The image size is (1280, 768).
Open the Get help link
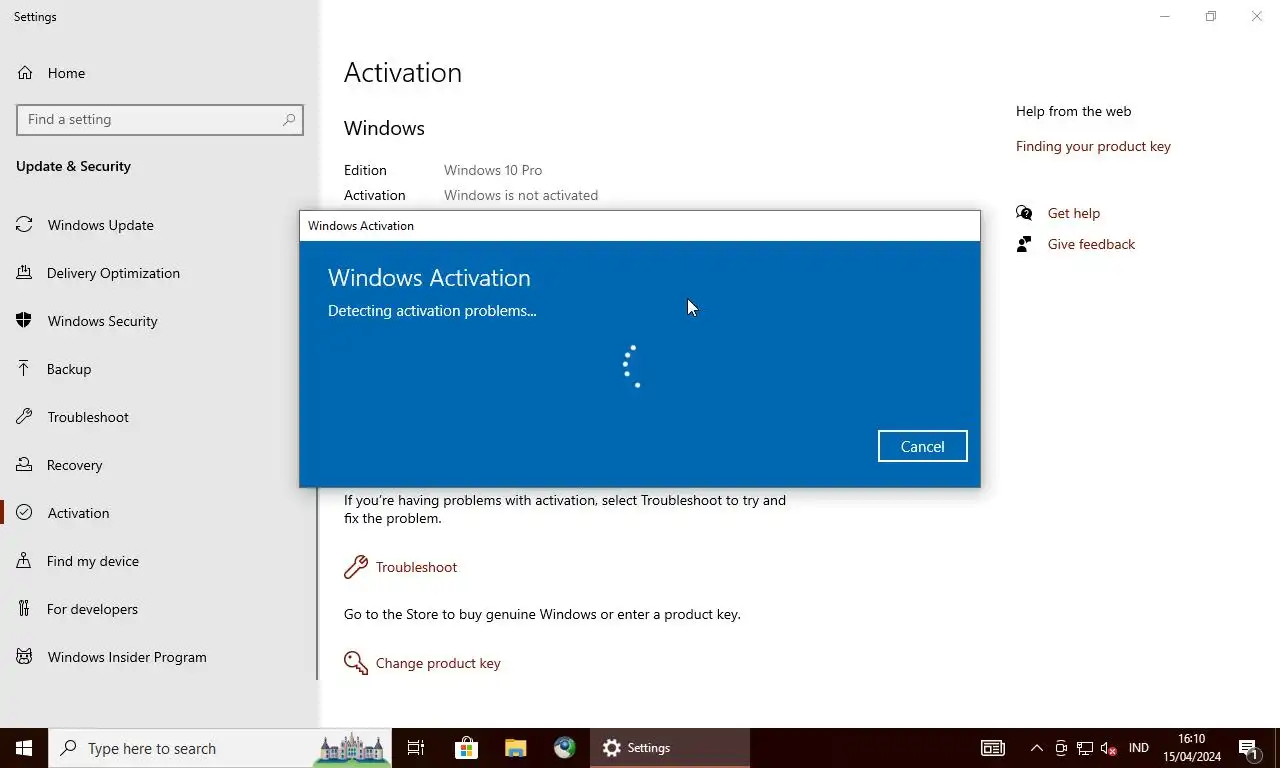click(x=1073, y=213)
